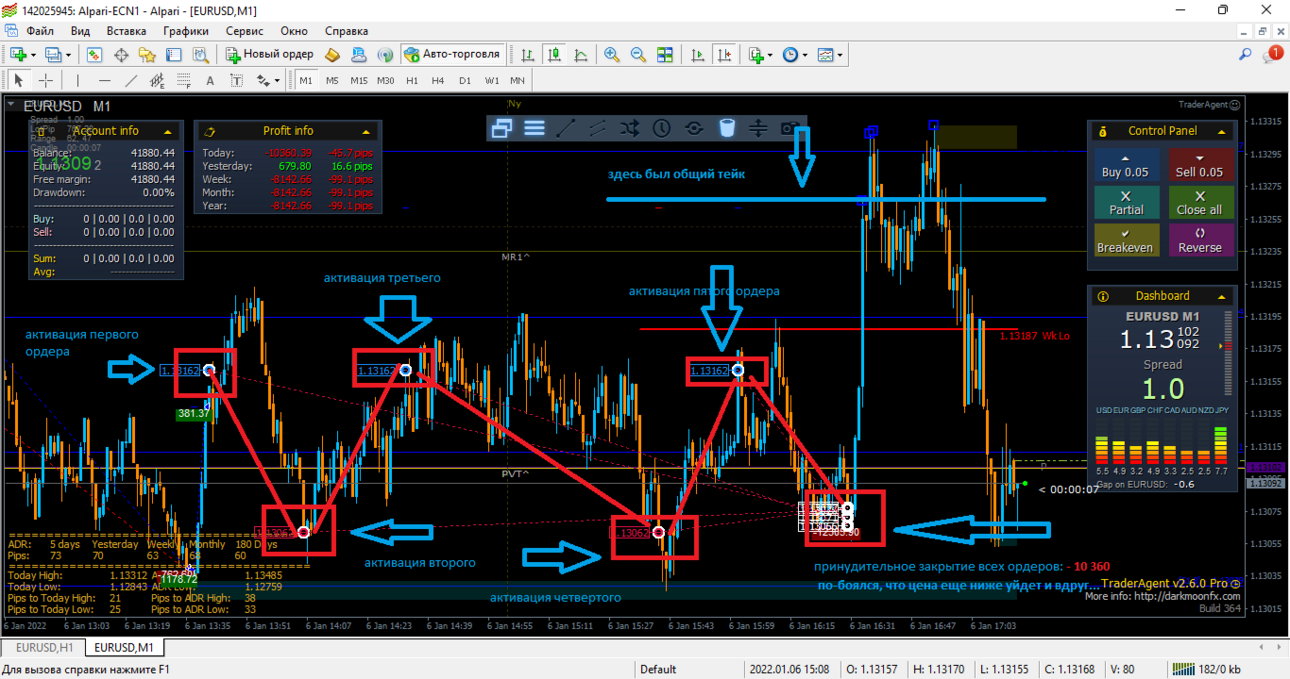The image size is (1290, 679).
Task: Click the Dashboard info icon
Action: point(1103,296)
